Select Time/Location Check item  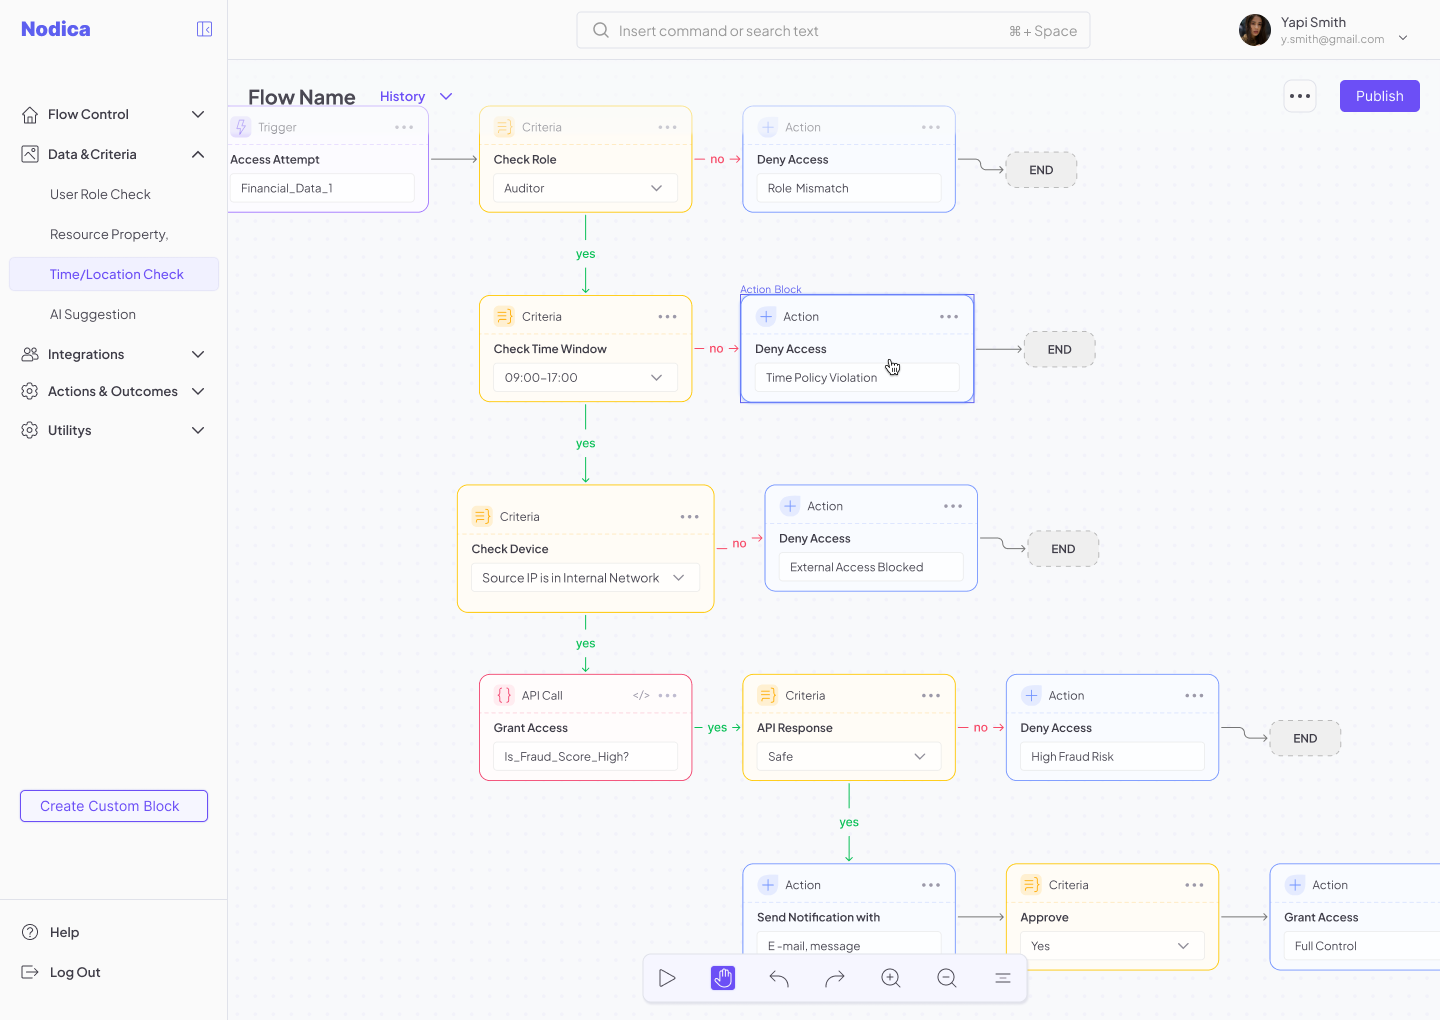(114, 274)
